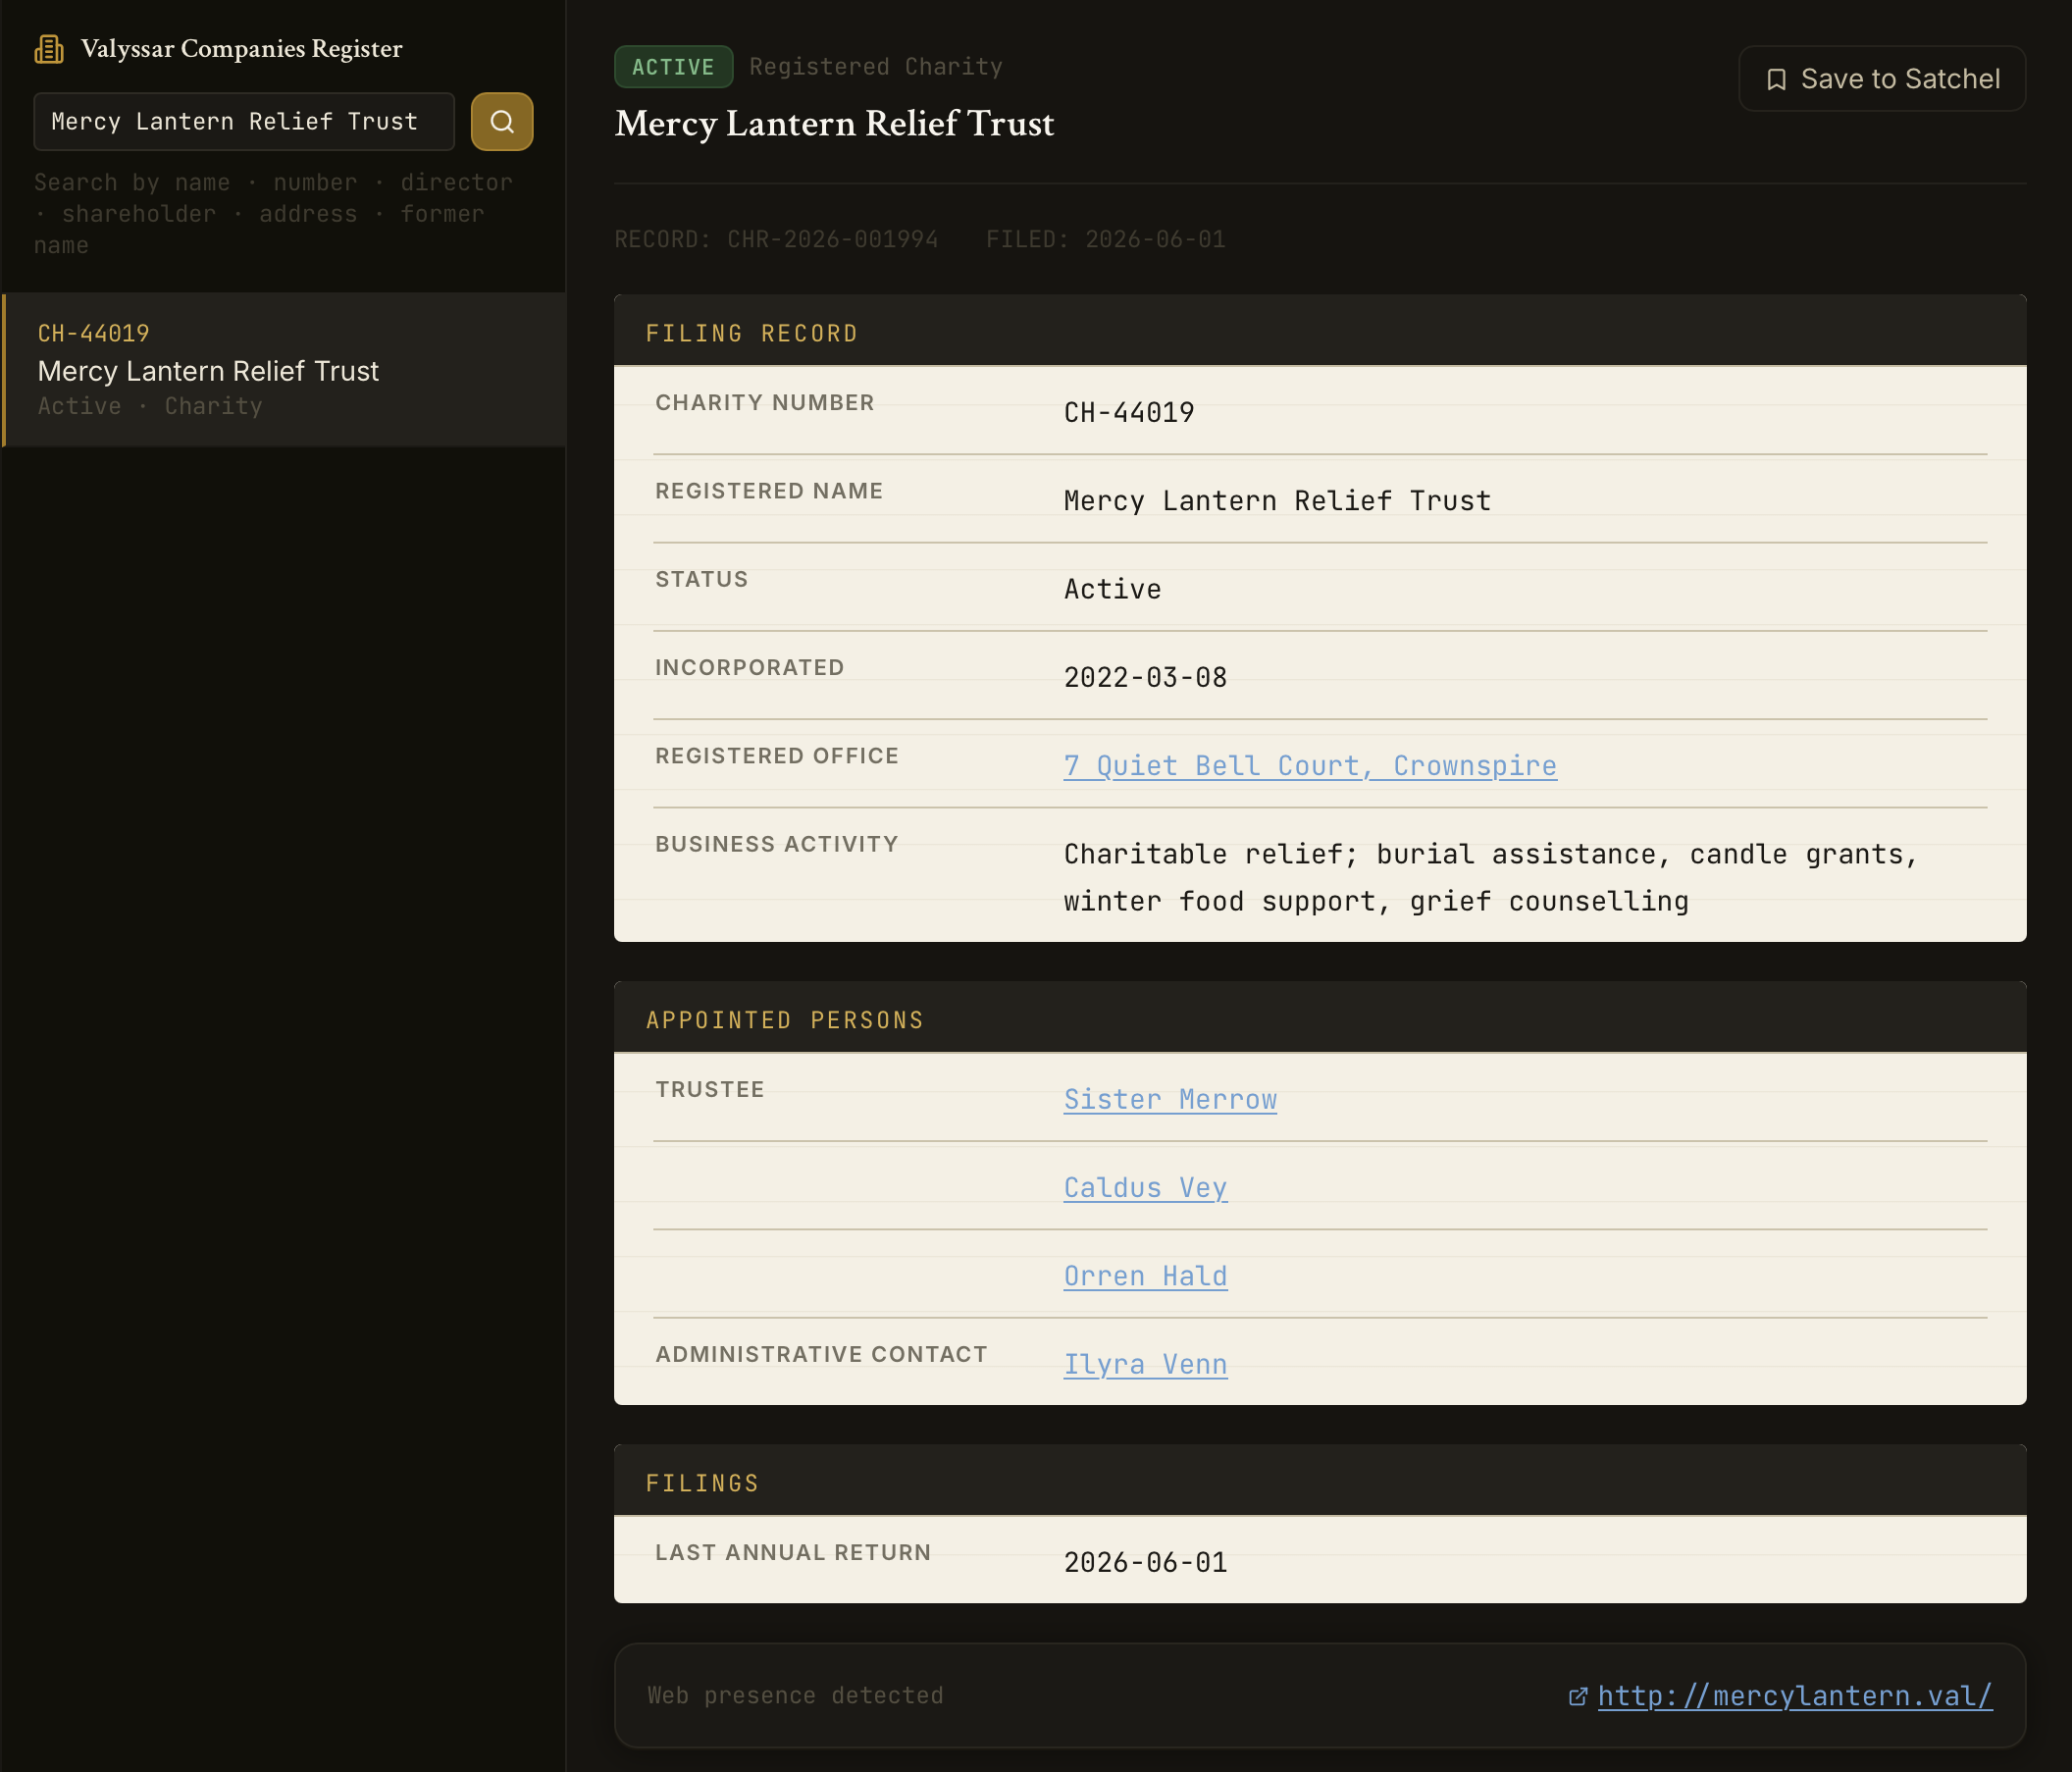Click the bookmark icon in Save to Satchel
This screenshot has width=2072, height=1772.
pyautogui.click(x=1776, y=80)
